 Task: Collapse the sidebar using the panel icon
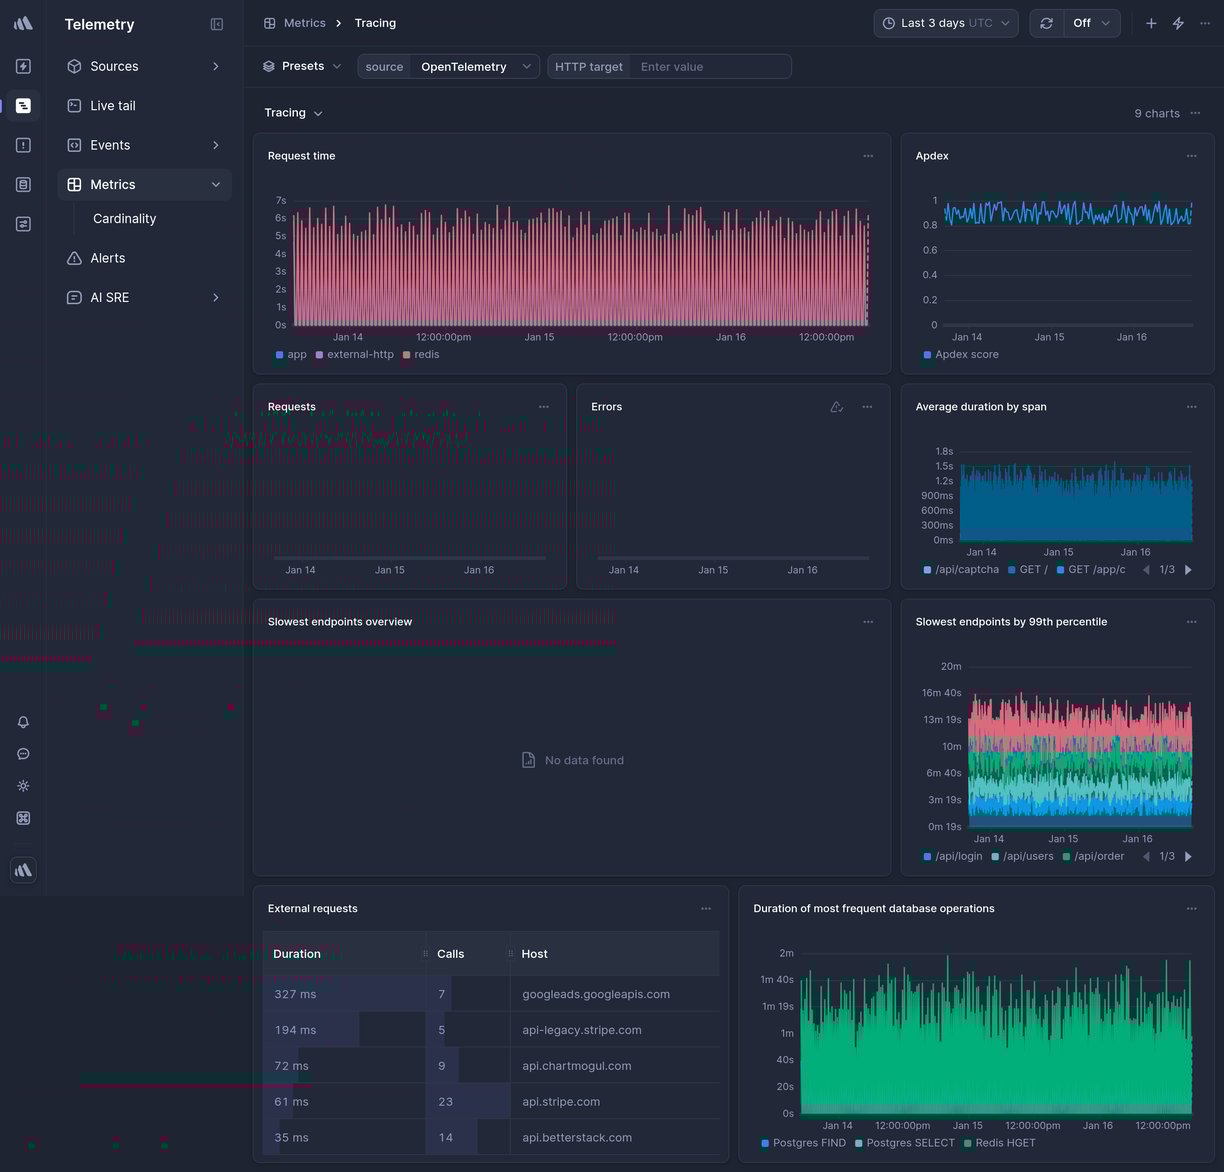pyautogui.click(x=217, y=23)
